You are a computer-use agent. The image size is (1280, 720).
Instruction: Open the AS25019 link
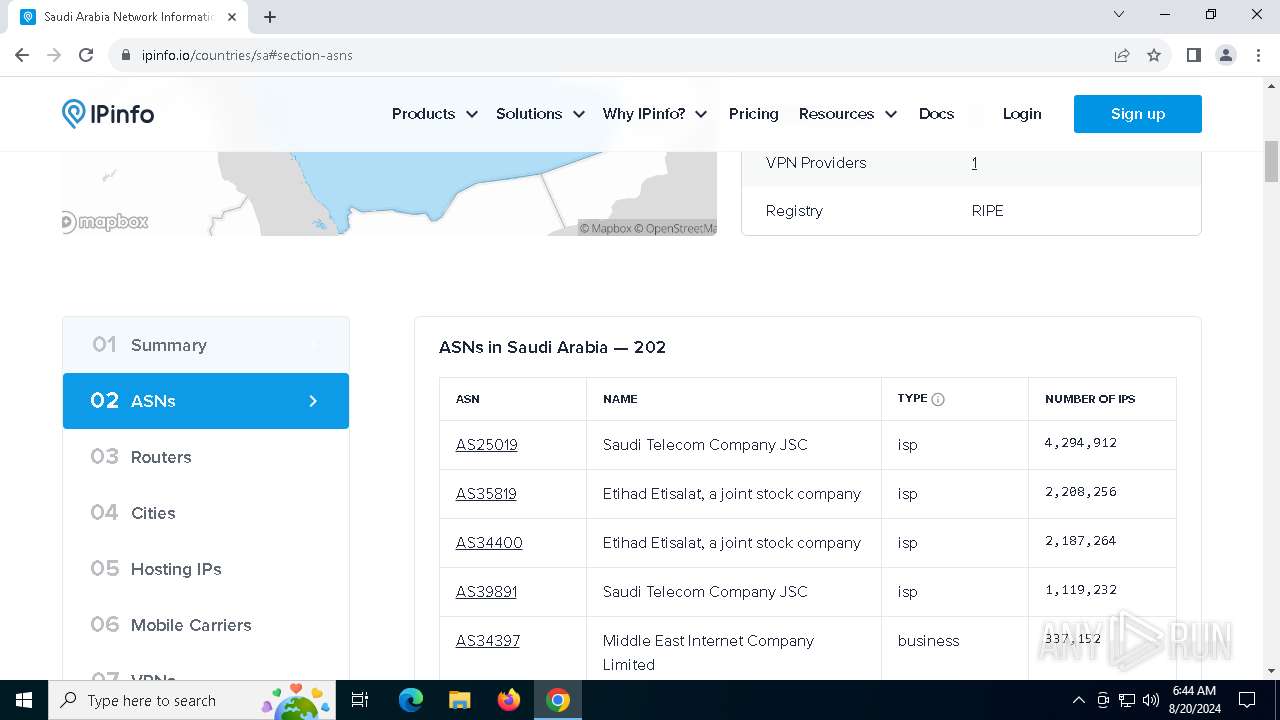pyautogui.click(x=487, y=445)
